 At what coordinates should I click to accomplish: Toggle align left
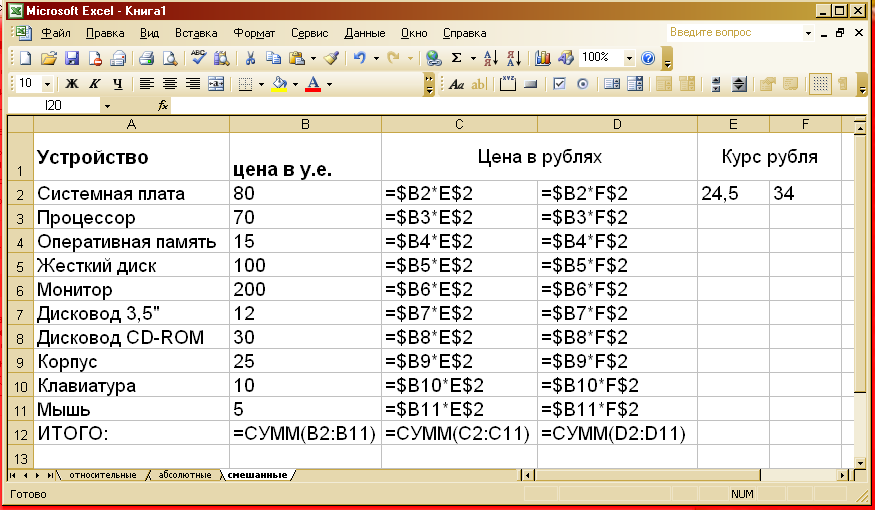146,84
